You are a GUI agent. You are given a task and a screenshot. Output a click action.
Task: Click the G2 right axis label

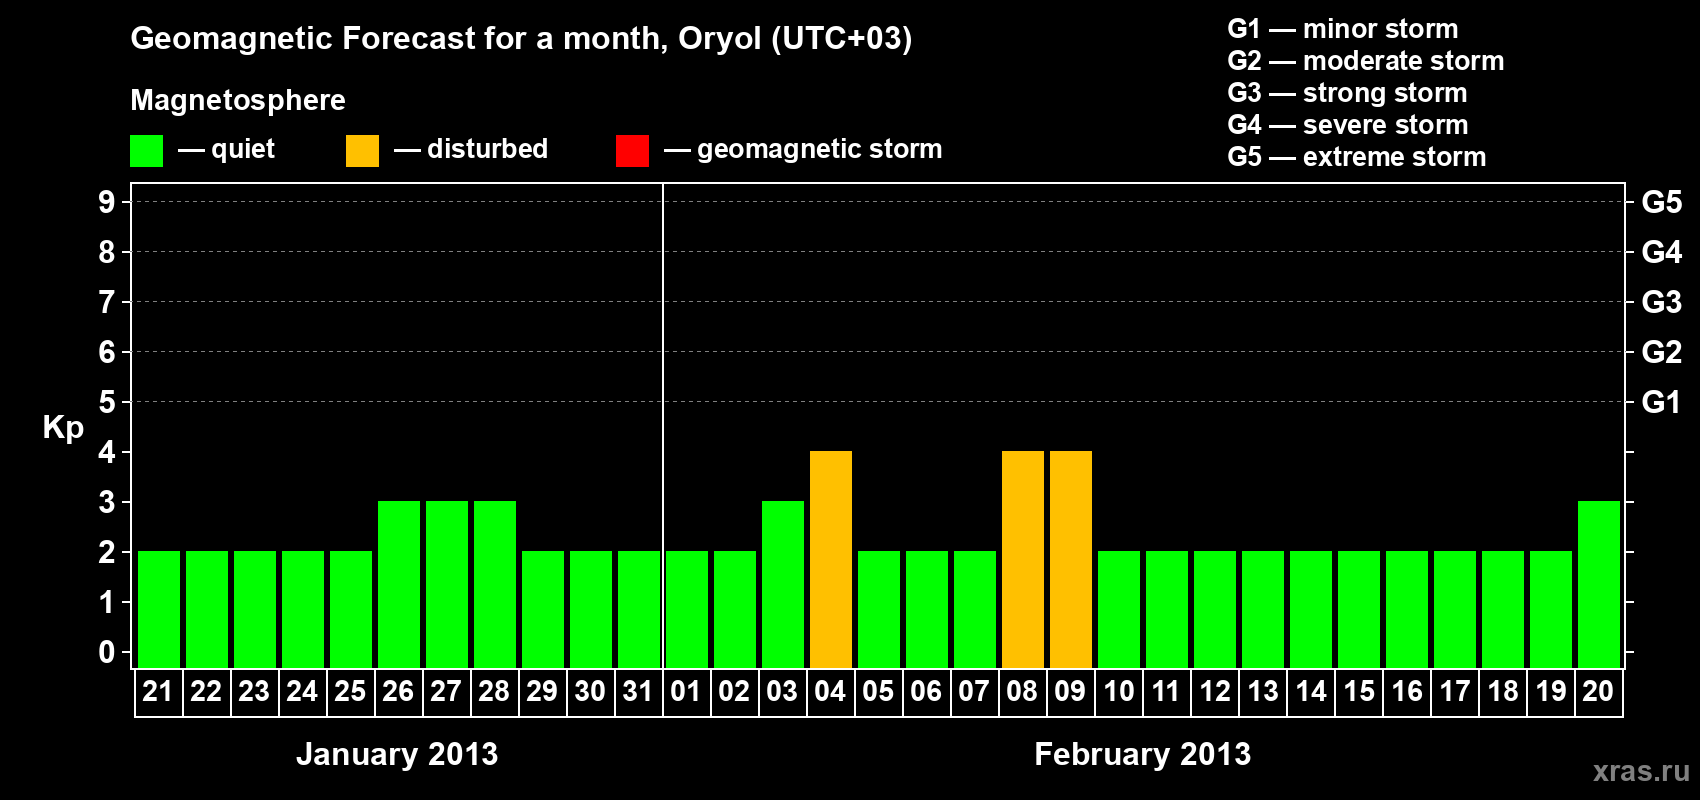(1662, 352)
